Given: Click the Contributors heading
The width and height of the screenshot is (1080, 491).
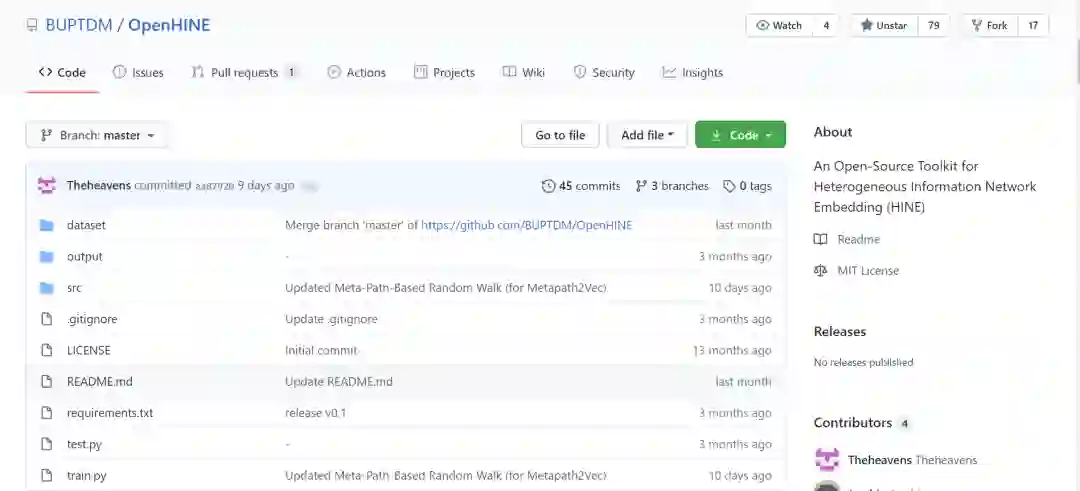Looking at the screenshot, I should (x=853, y=423).
